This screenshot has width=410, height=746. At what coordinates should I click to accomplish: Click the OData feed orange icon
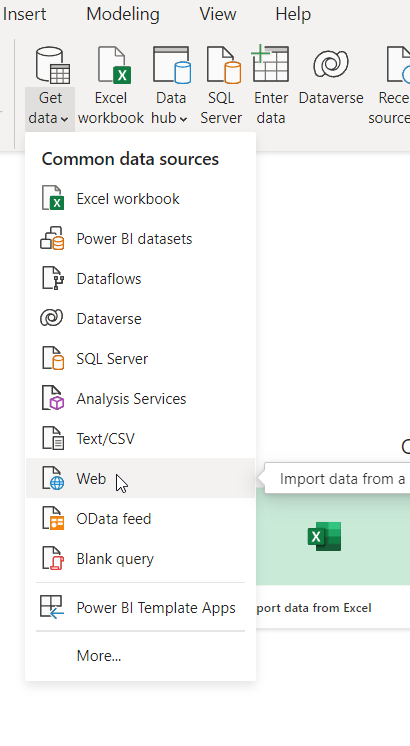pyautogui.click(x=52, y=518)
